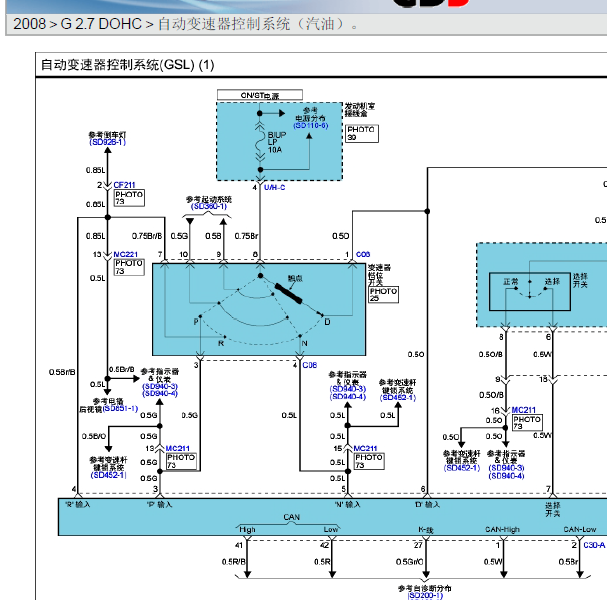Click the diagram title 自动变速器控制系统(GSL) (1)

click(127, 65)
